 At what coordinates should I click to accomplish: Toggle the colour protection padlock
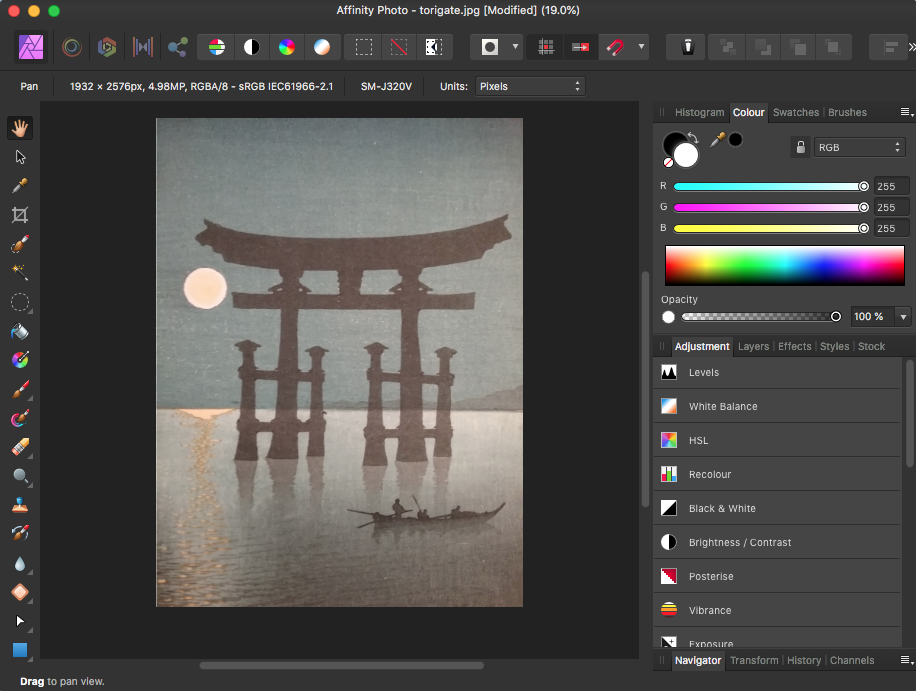[x=800, y=146]
